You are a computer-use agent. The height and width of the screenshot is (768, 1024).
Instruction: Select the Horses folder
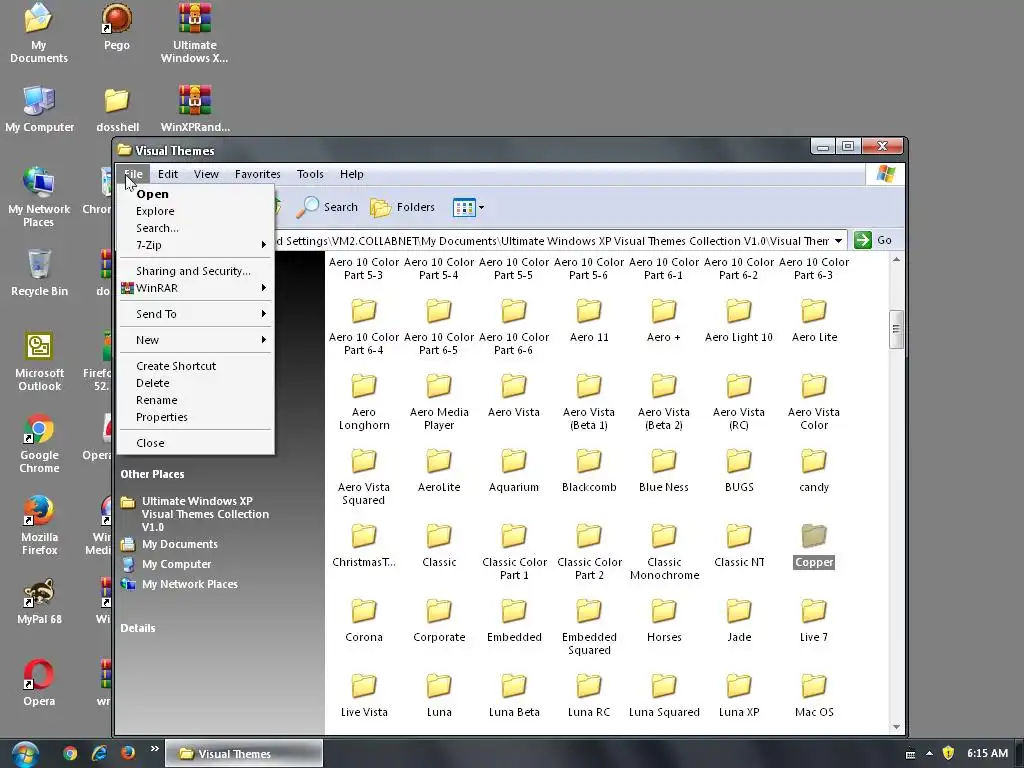[x=664, y=620]
